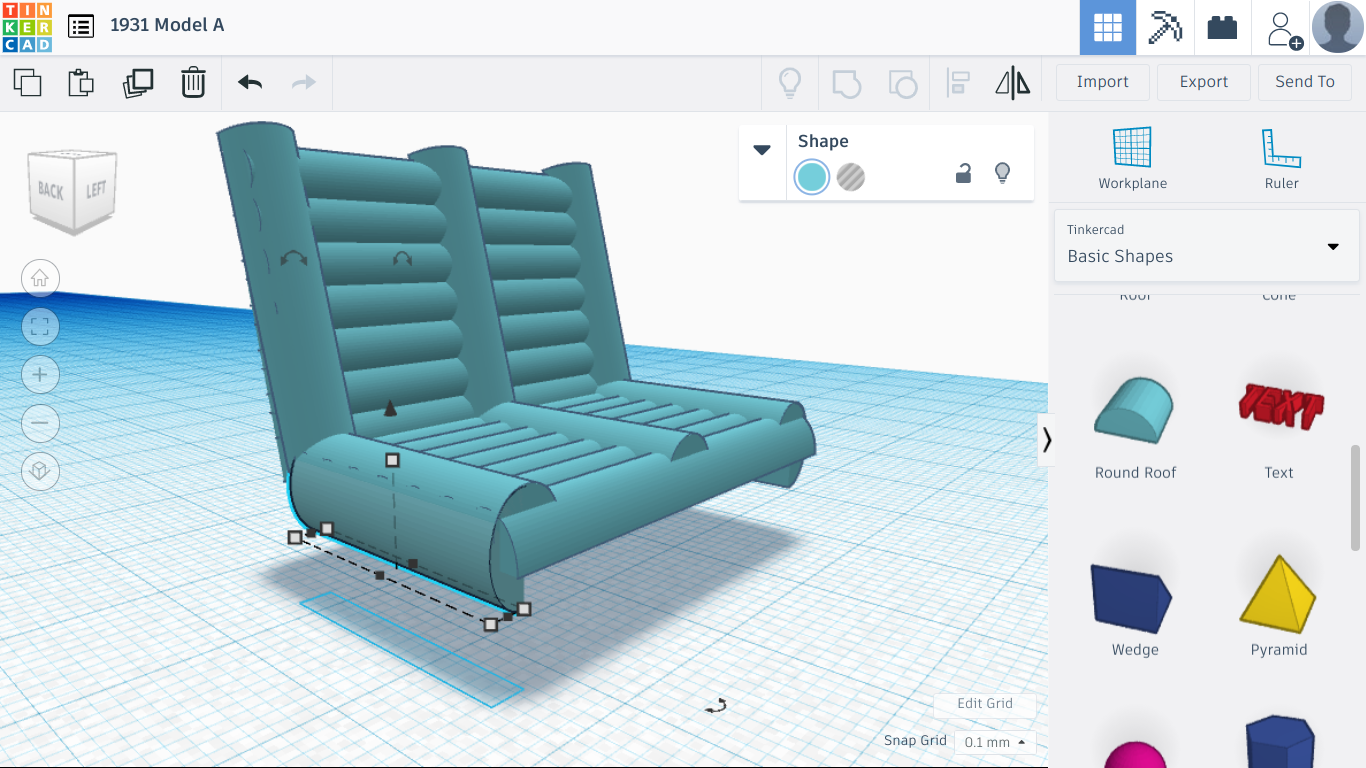
Task: Click the BACK face of view cube
Action: click(x=51, y=190)
